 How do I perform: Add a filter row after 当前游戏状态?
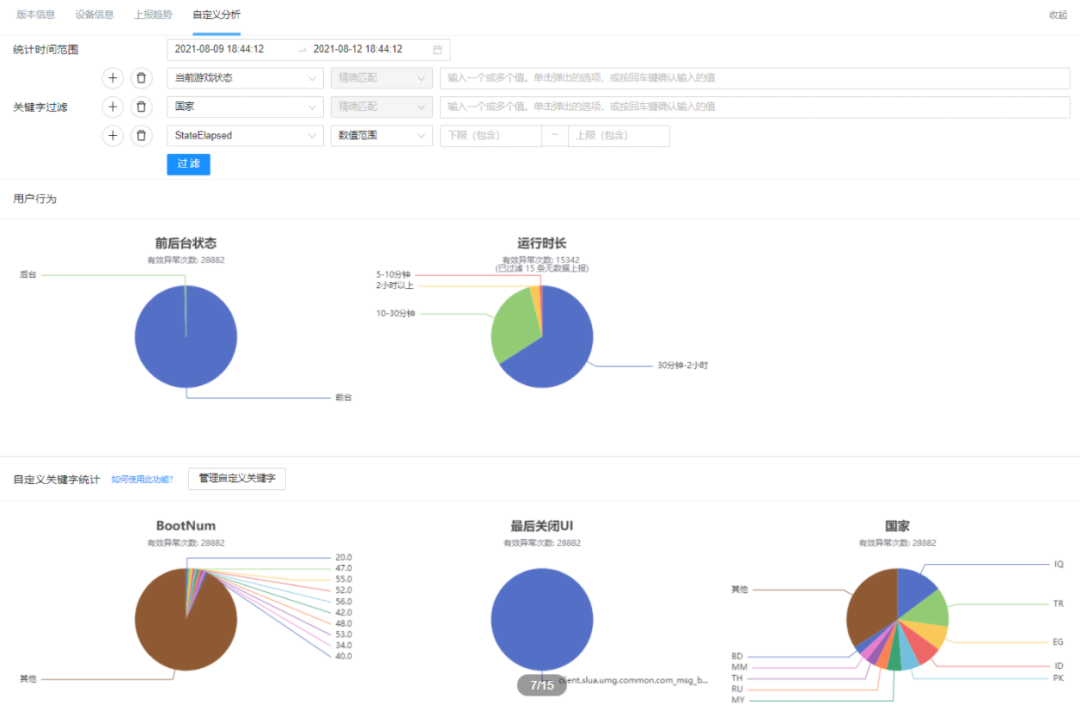coord(113,78)
